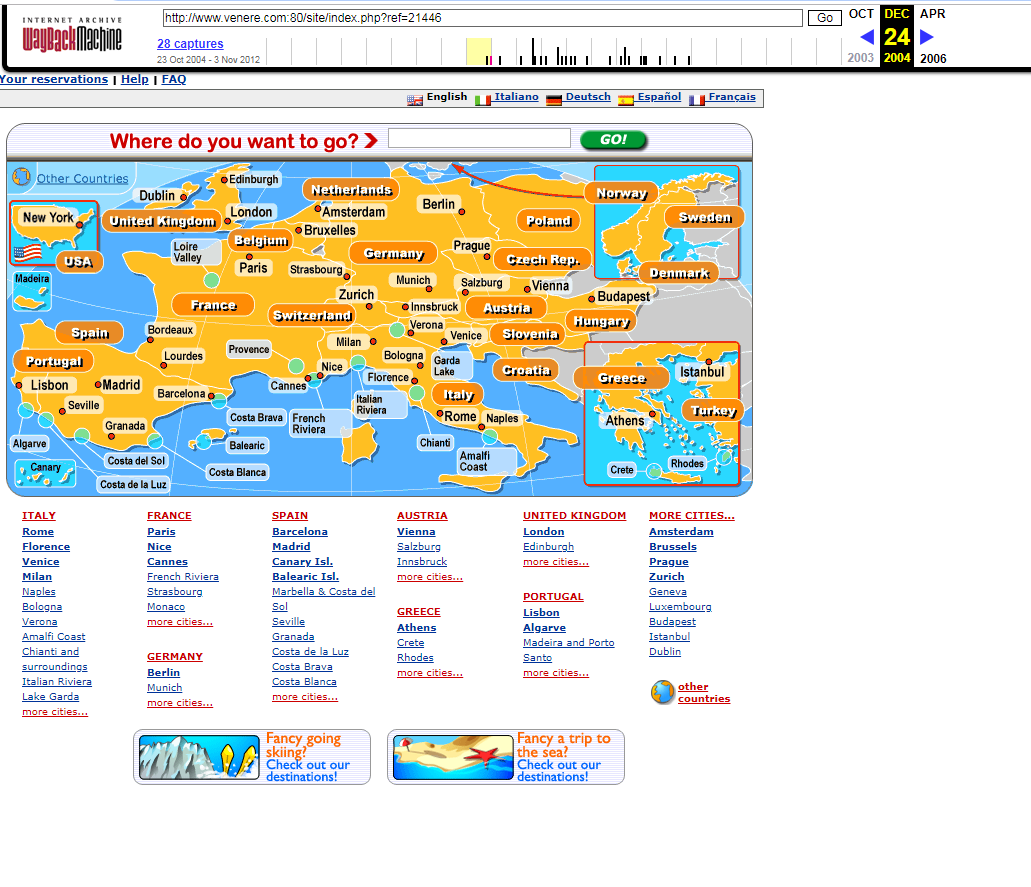
Task: Select the Poland label on the map
Action: coord(548,221)
